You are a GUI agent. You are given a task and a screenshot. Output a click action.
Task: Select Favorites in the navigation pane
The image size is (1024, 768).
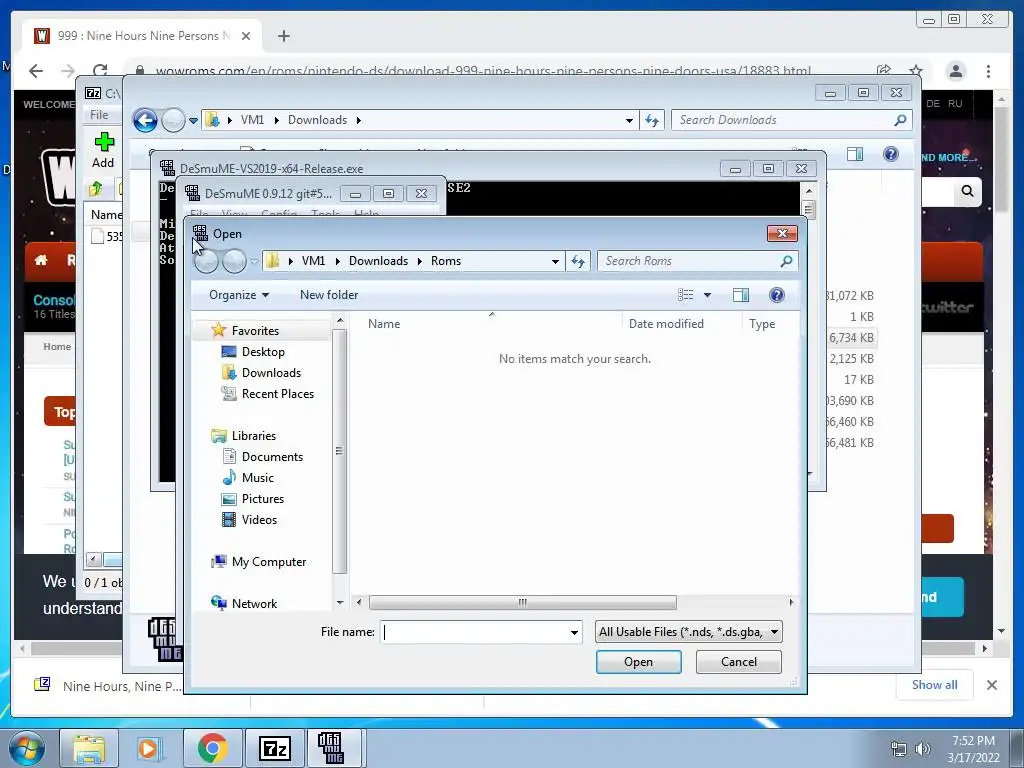pyautogui.click(x=255, y=330)
